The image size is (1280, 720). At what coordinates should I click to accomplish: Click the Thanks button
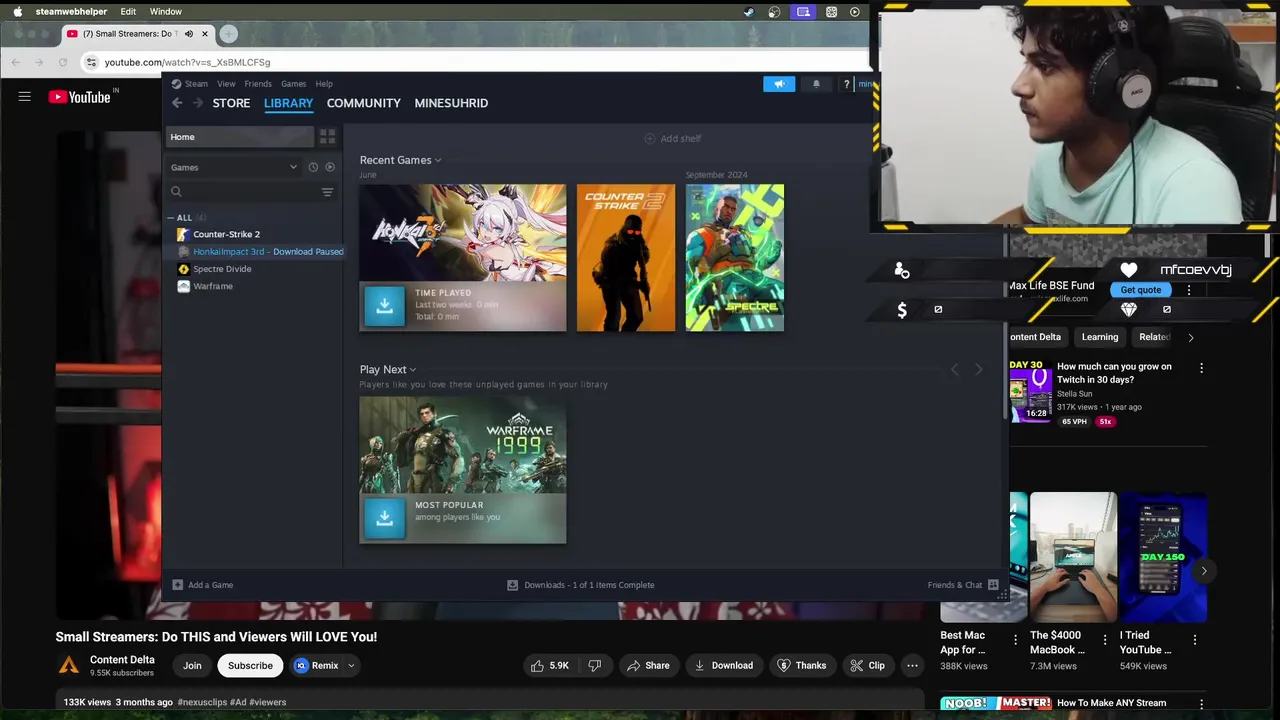coord(801,666)
